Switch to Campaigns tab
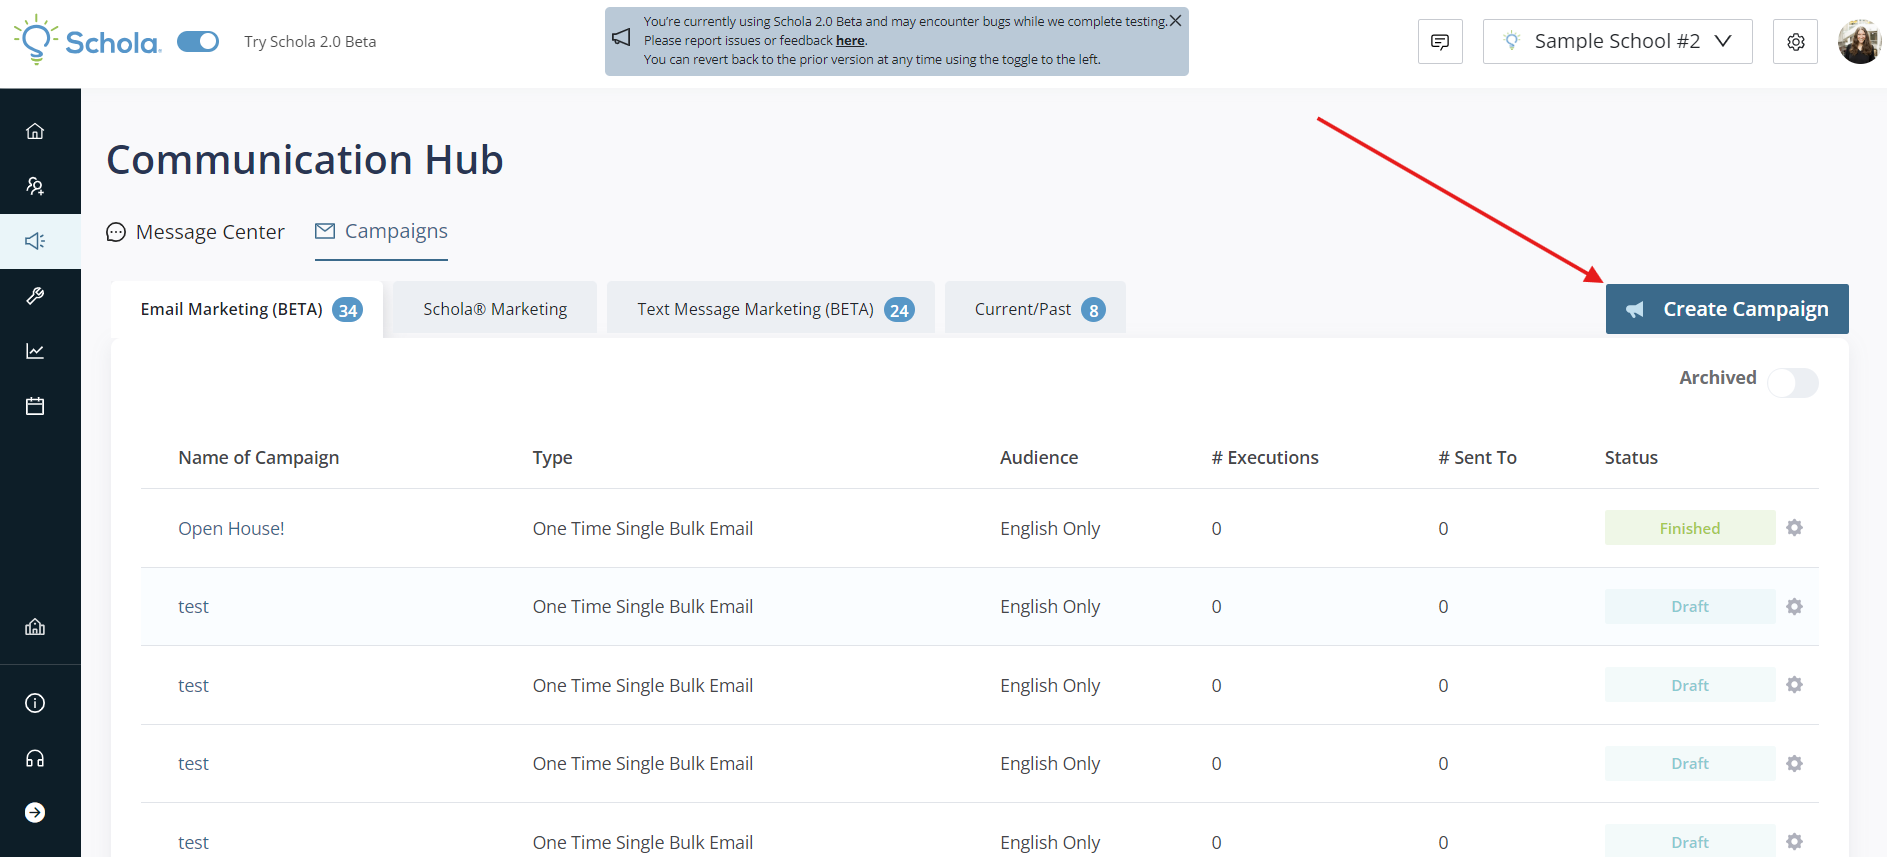 coord(381,232)
